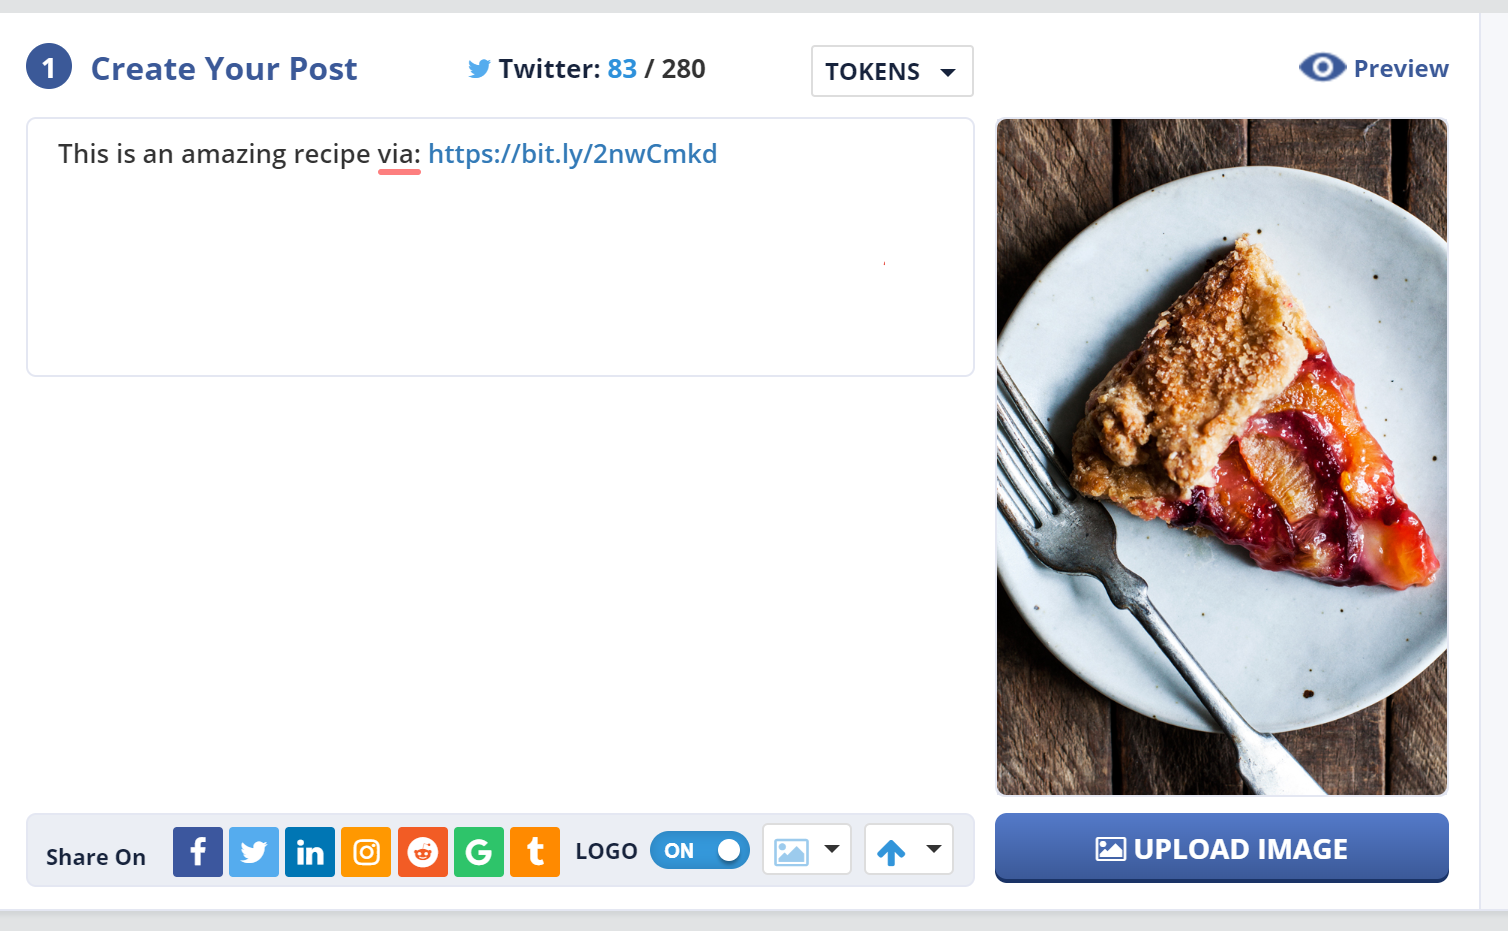The width and height of the screenshot is (1508, 940).
Task: Open the TOKENS dropdown
Action: pyautogui.click(x=892, y=71)
